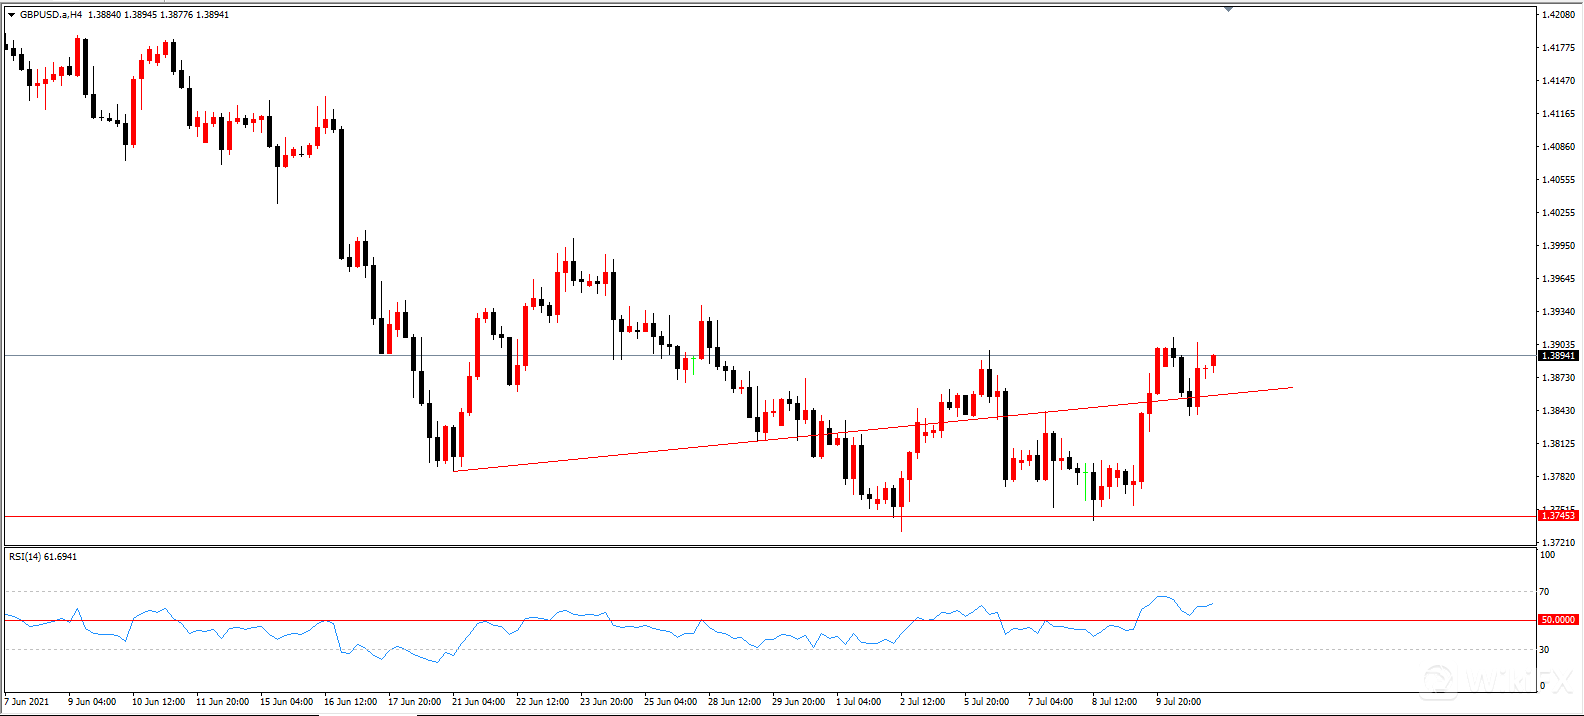Open the GBPUSD.a,H4 chart title dropdown arrow
This screenshot has height=716, width=1584.
pos(11,15)
